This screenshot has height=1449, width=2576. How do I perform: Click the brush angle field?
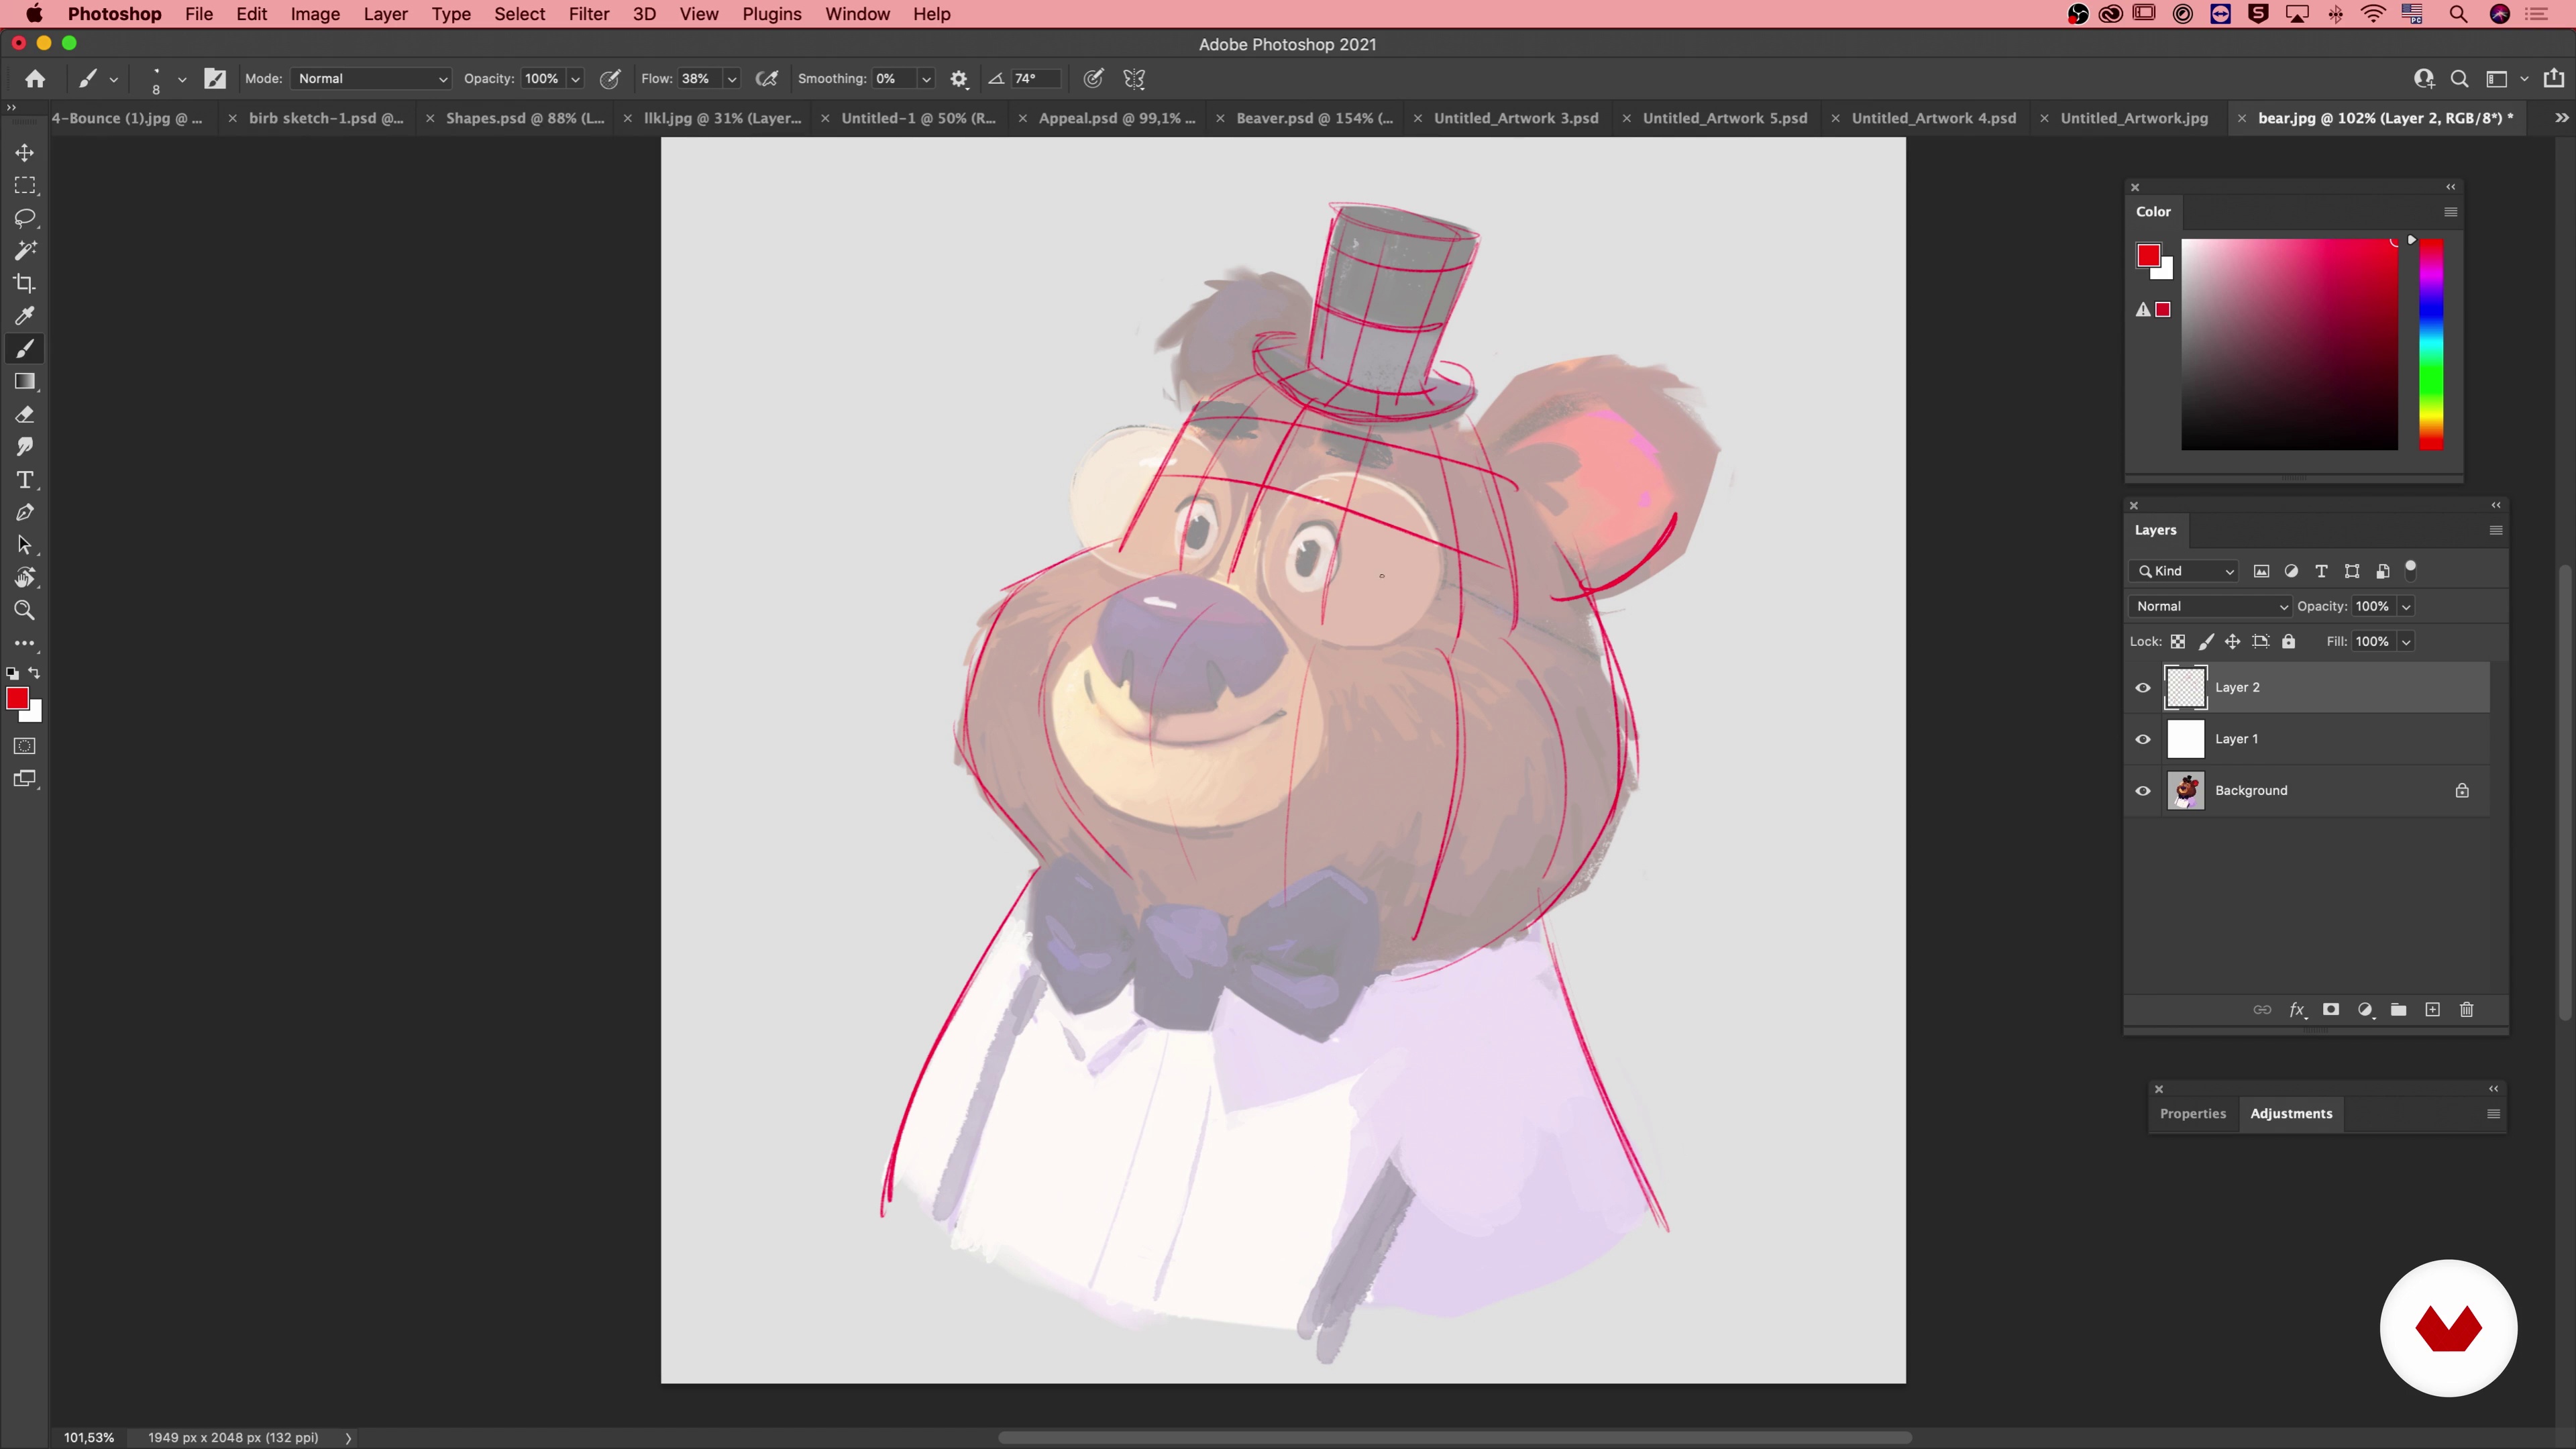point(1034,78)
